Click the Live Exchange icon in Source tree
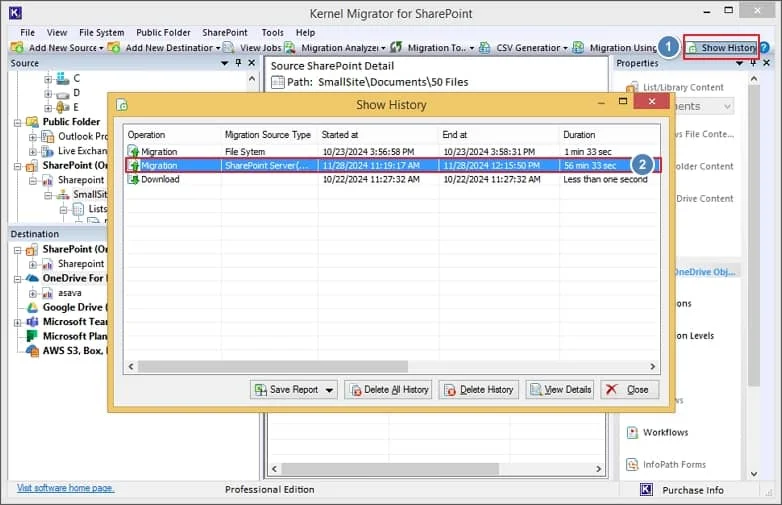 (x=48, y=151)
